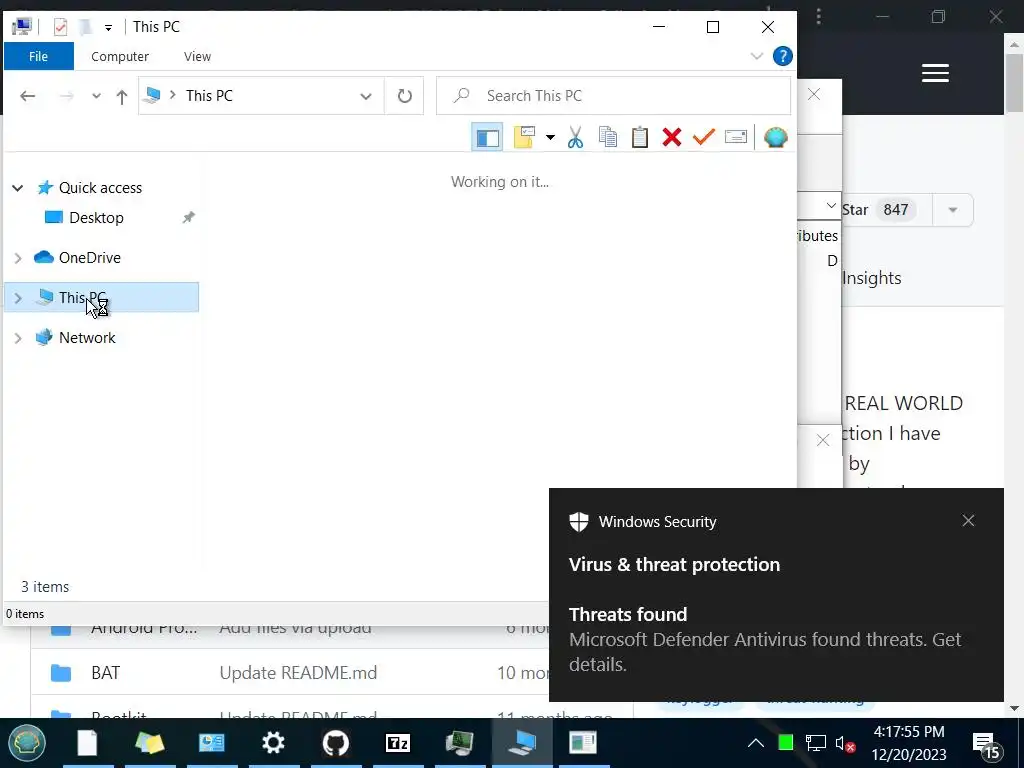This screenshot has width=1024, height=768.
Task: Open the File ribbon tab
Action: pos(39,56)
